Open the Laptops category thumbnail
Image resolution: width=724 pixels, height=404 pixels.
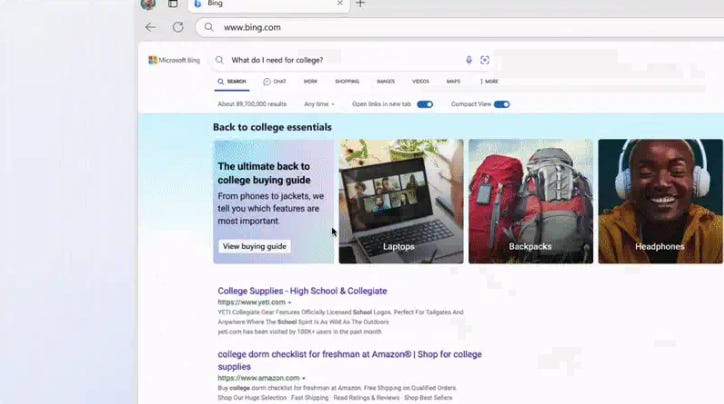[x=401, y=201]
